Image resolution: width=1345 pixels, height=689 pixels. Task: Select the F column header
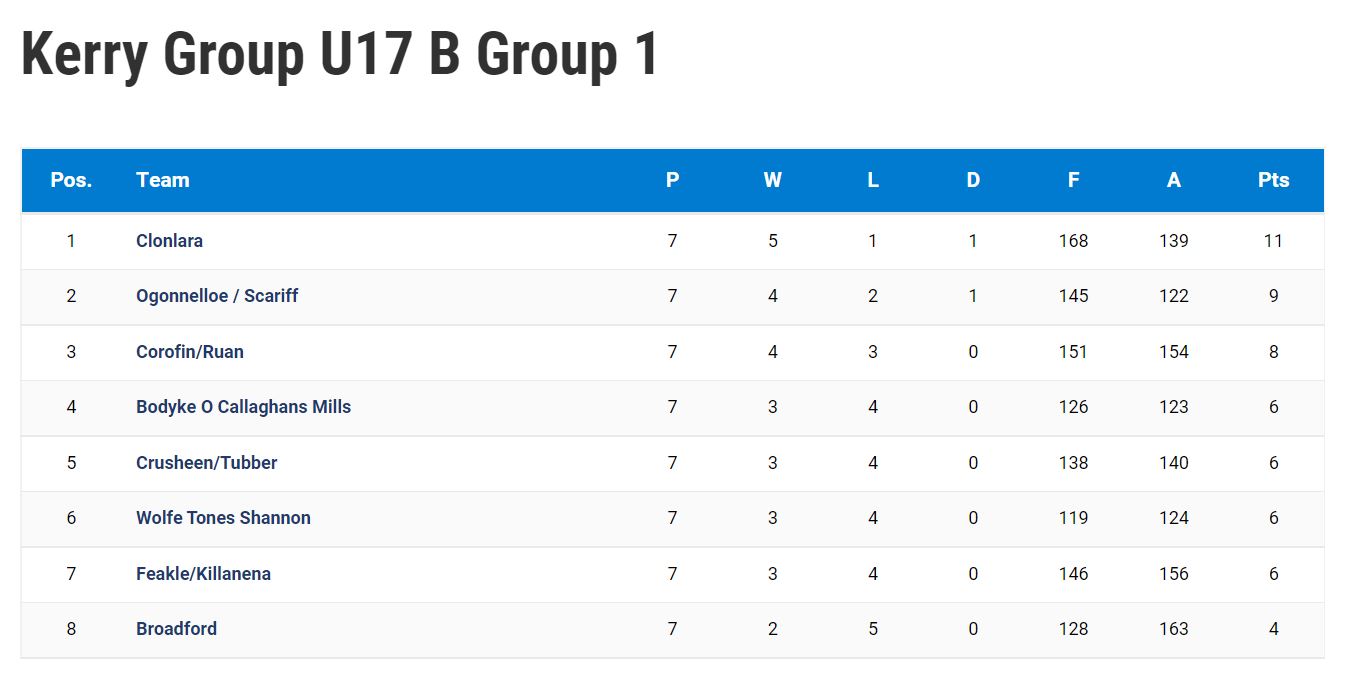(1073, 180)
